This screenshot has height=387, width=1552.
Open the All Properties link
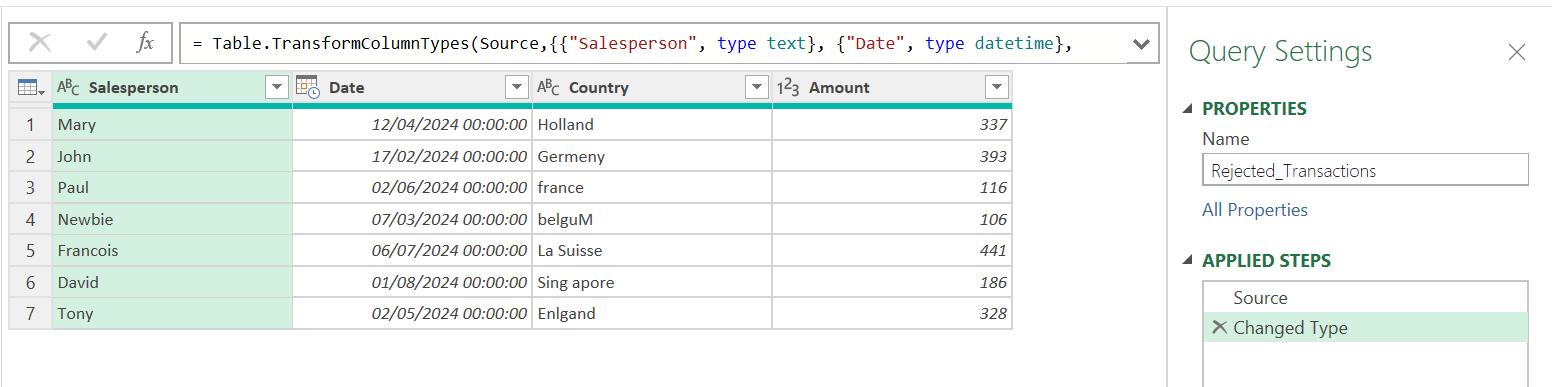tap(1255, 210)
